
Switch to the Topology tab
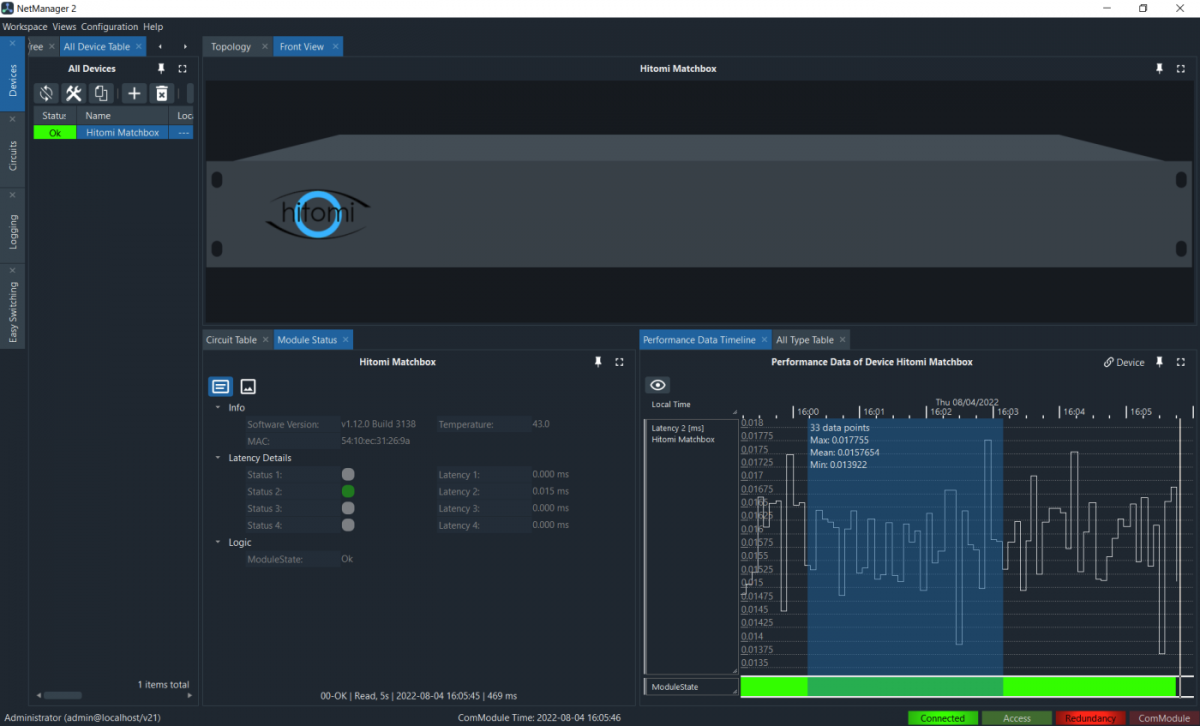tap(232, 46)
